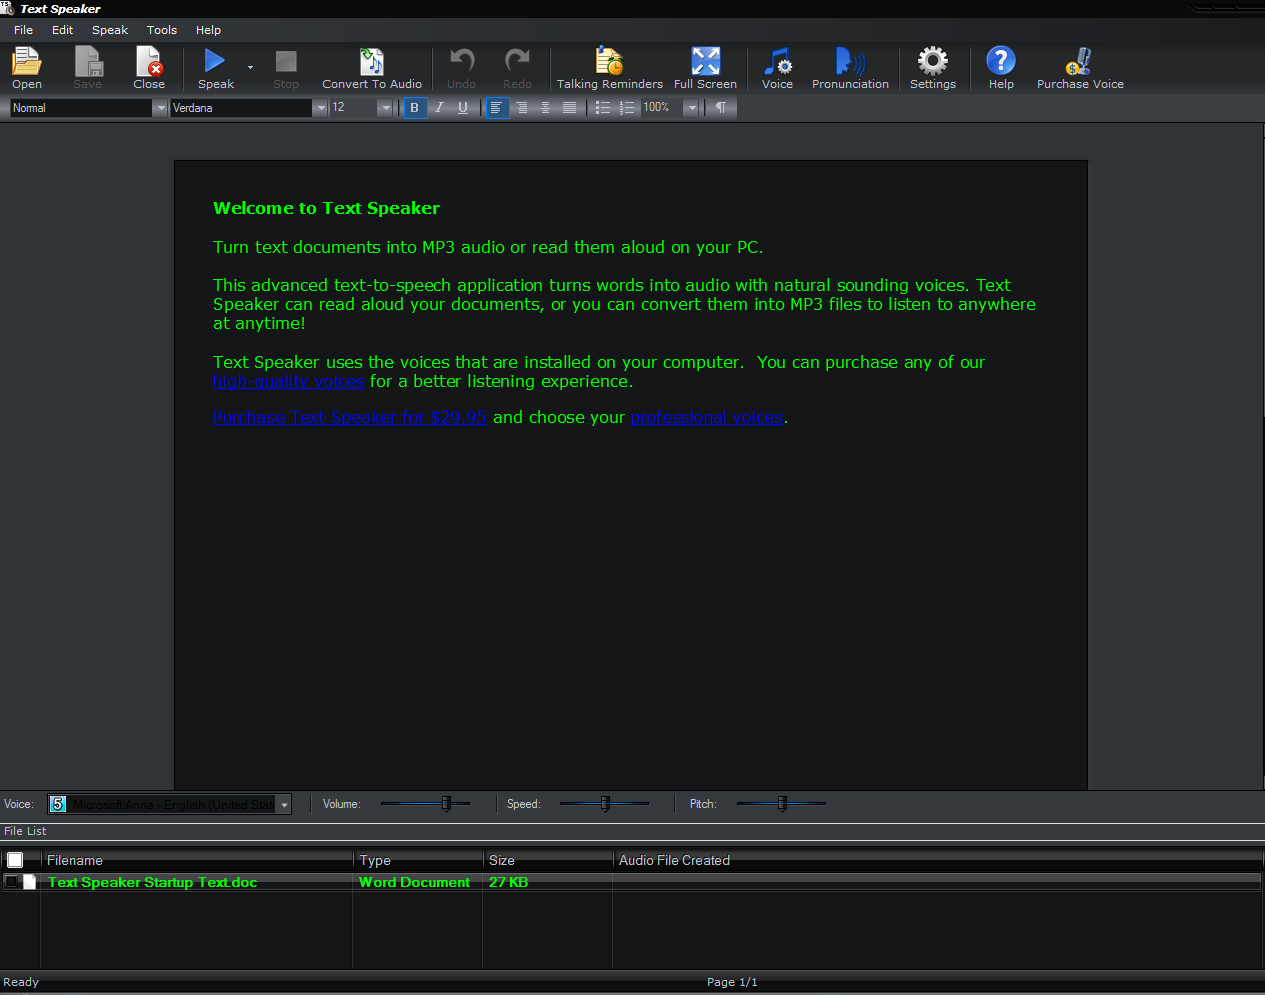Toggle bold formatting
The height and width of the screenshot is (995, 1265).
(415, 108)
